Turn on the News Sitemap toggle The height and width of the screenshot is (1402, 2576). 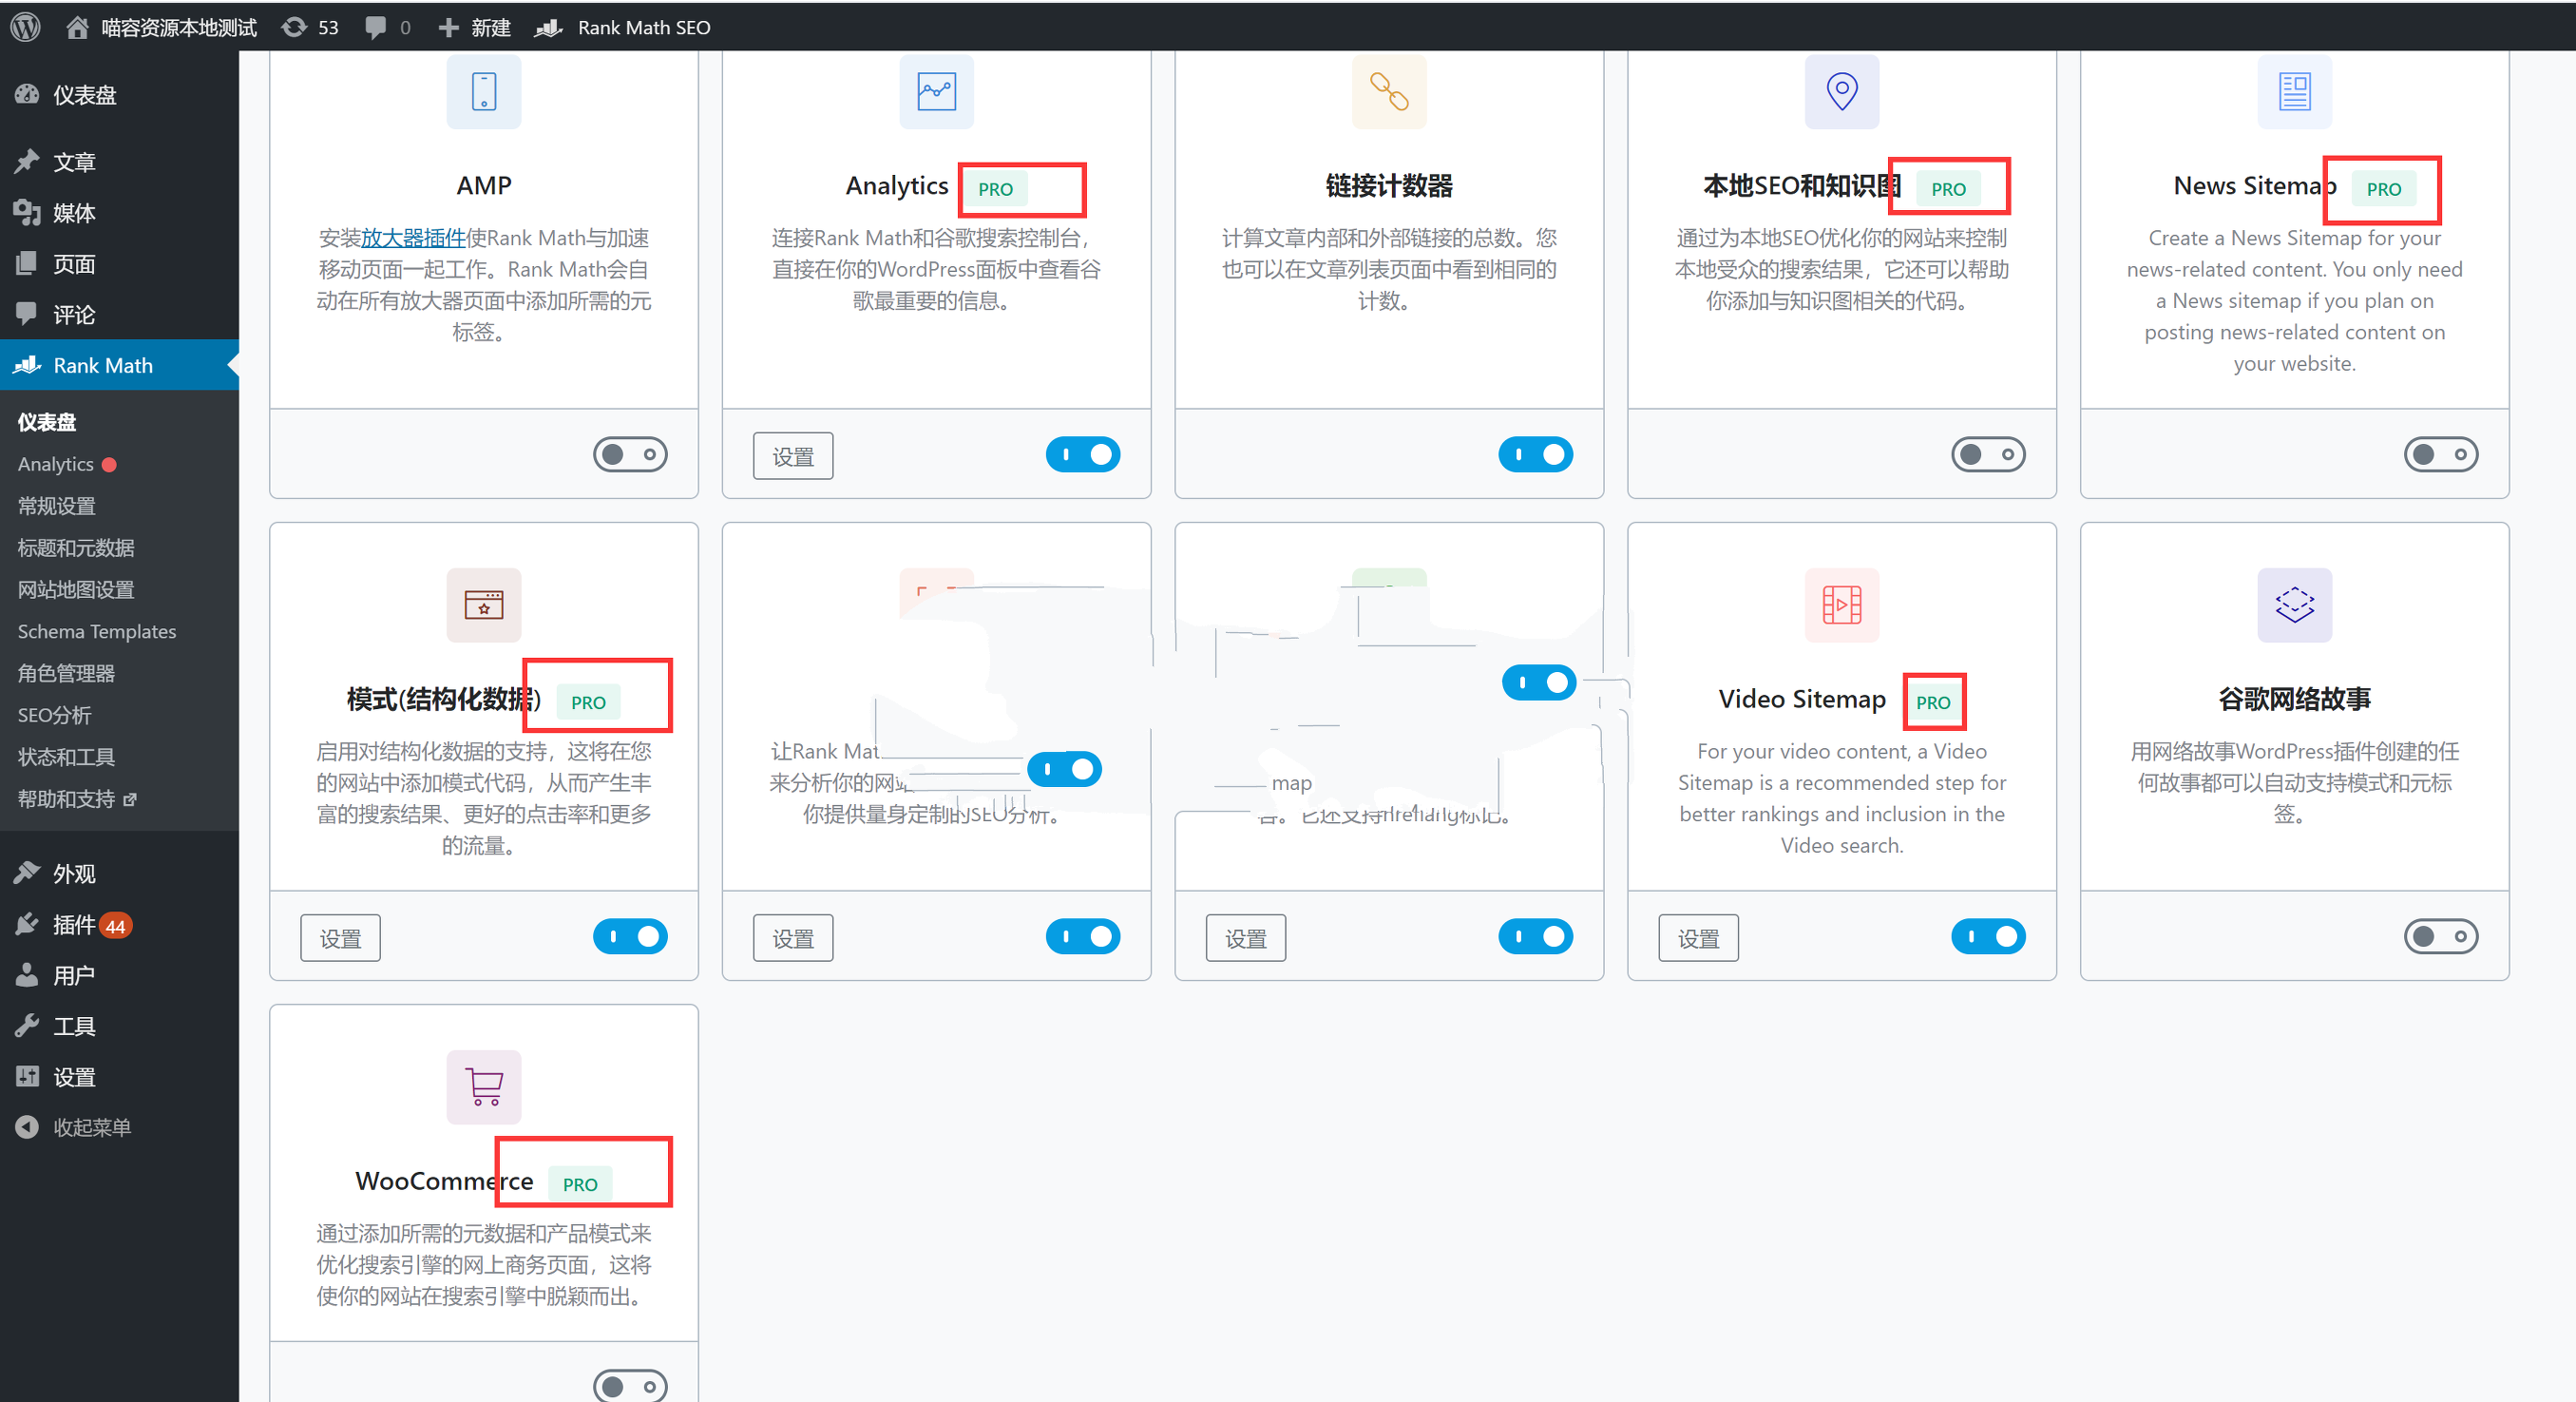tap(2440, 455)
